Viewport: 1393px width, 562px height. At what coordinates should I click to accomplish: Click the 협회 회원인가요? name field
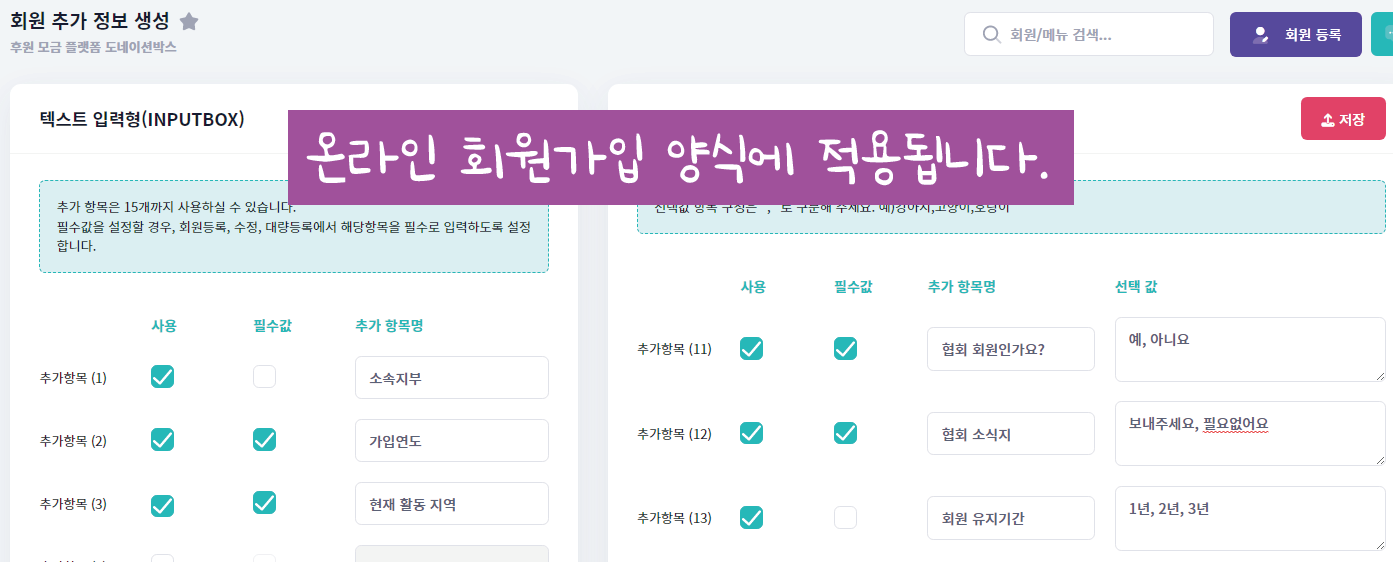click(1010, 349)
